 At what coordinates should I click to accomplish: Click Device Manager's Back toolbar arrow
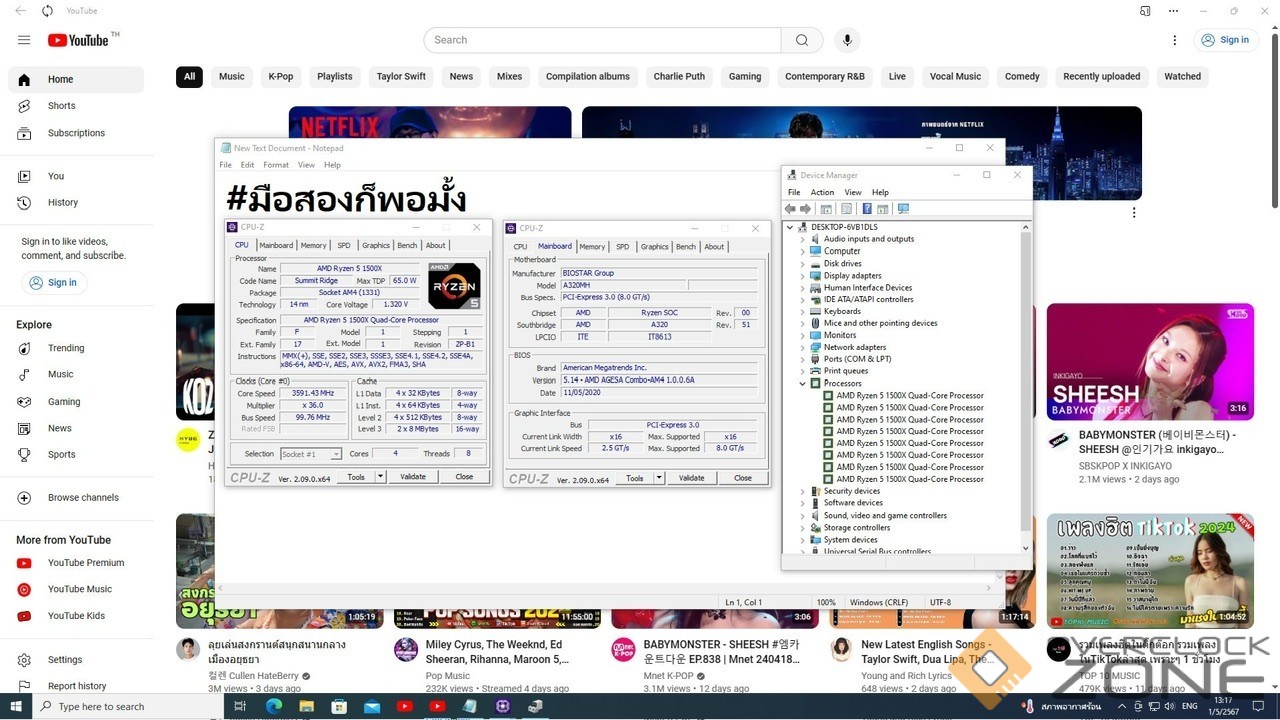[790, 209]
